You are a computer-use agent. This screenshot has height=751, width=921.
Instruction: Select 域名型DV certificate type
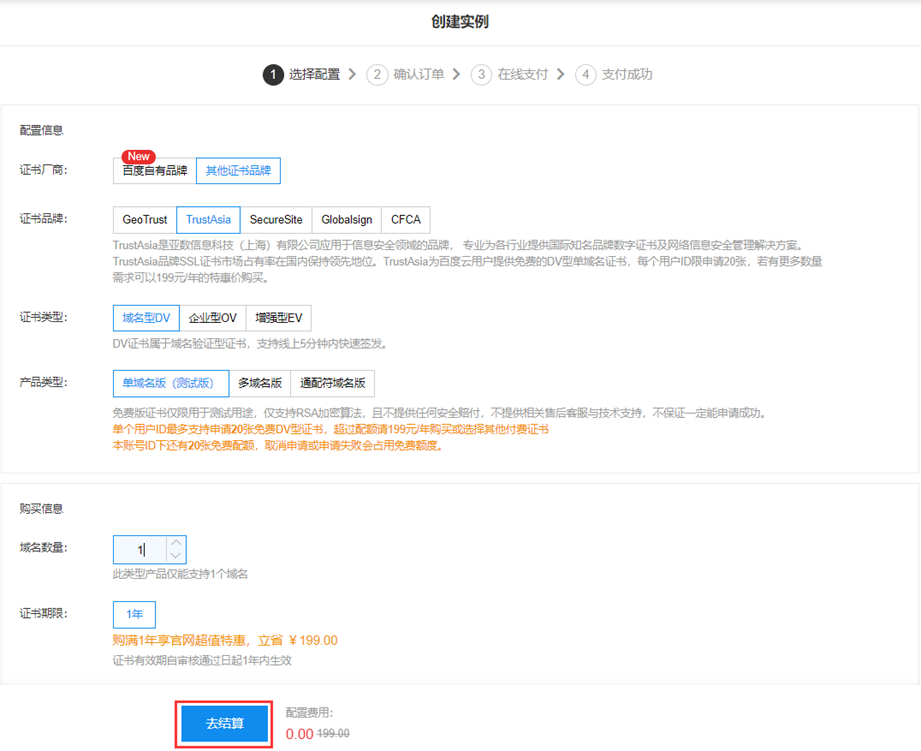click(146, 318)
